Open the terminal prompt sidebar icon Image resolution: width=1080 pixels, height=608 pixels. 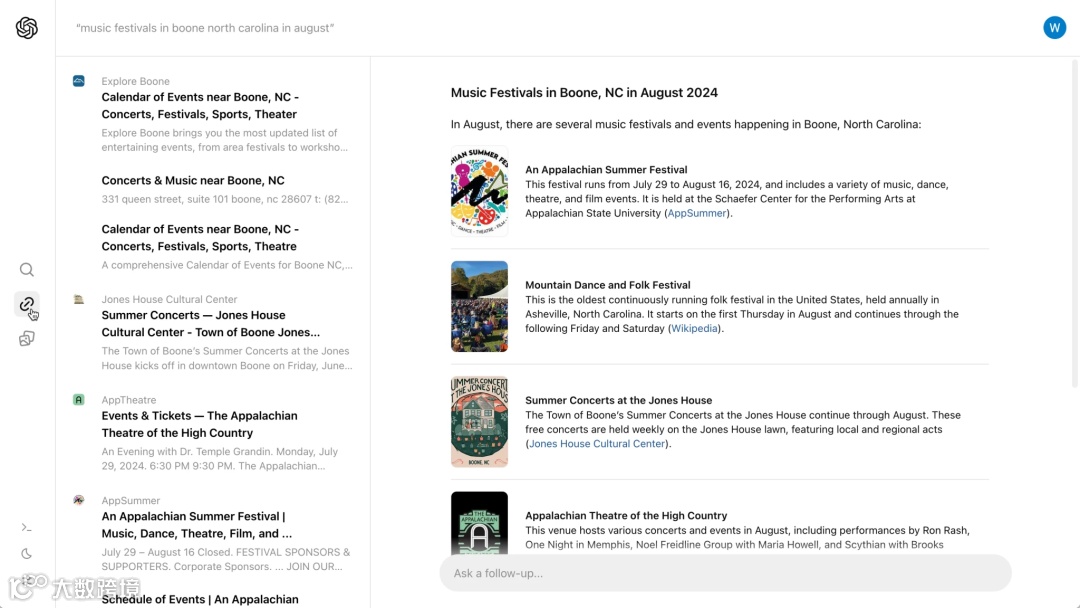(x=27, y=527)
